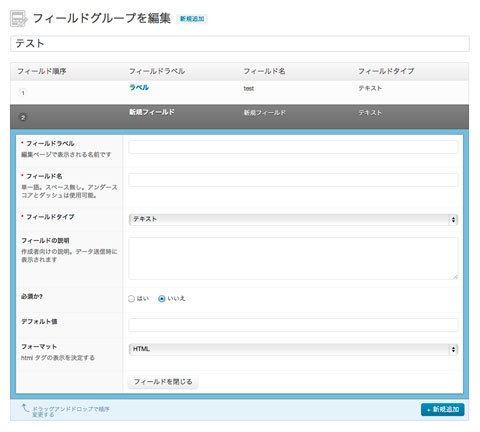Image resolution: width=480 pixels, height=432 pixels.
Task: Focus the デフォルト値 input field
Action: (x=293, y=325)
